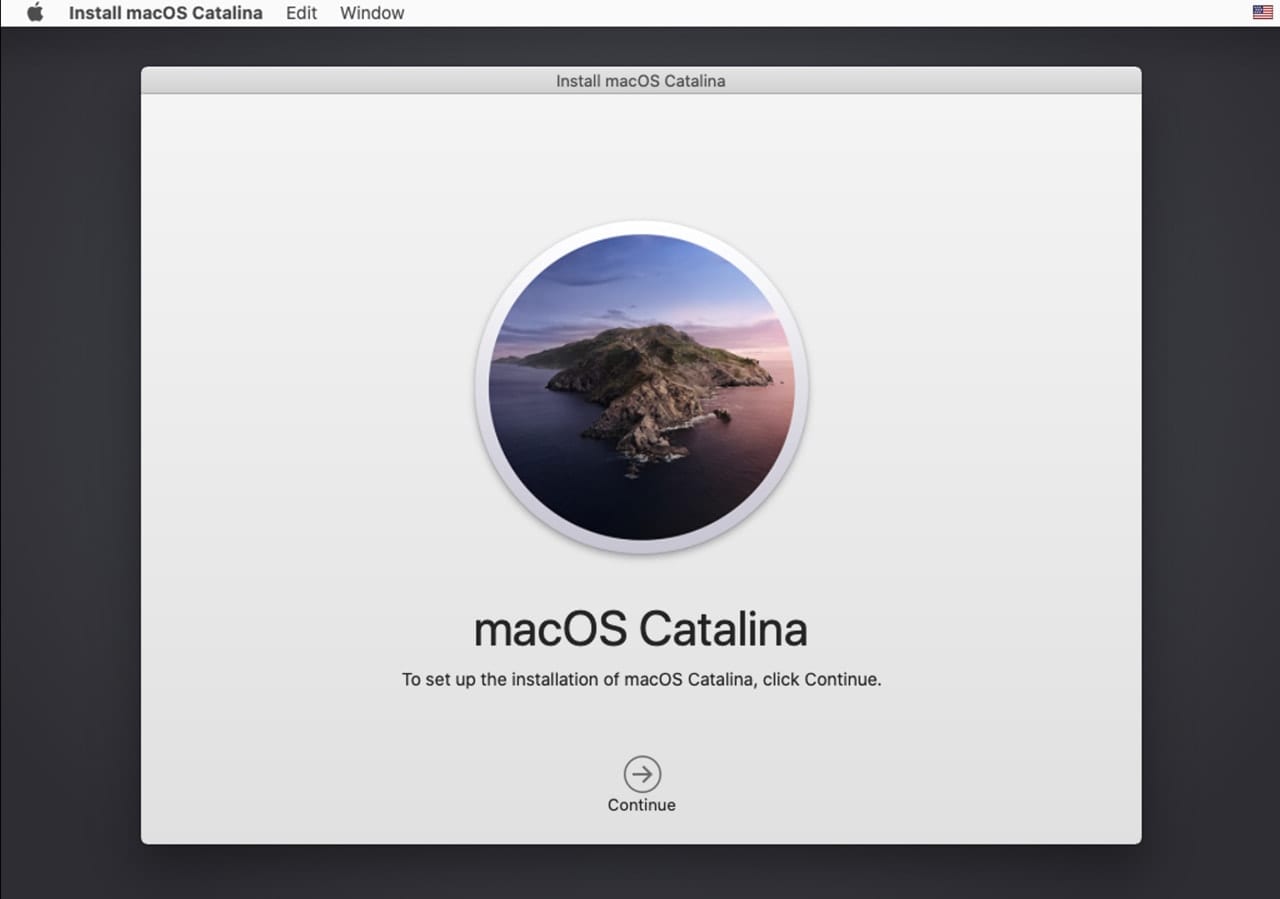Open the Apple menu
The width and height of the screenshot is (1280, 899).
tap(35, 13)
